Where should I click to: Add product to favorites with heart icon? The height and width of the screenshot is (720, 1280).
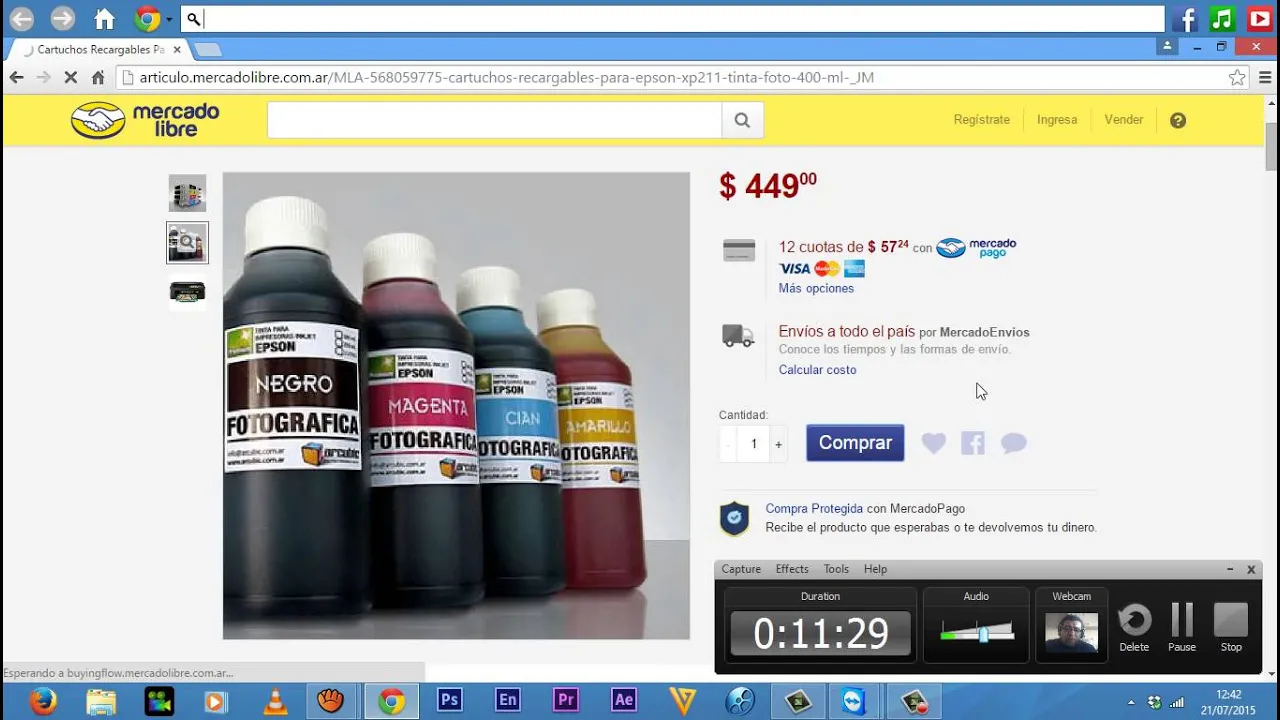click(x=933, y=443)
